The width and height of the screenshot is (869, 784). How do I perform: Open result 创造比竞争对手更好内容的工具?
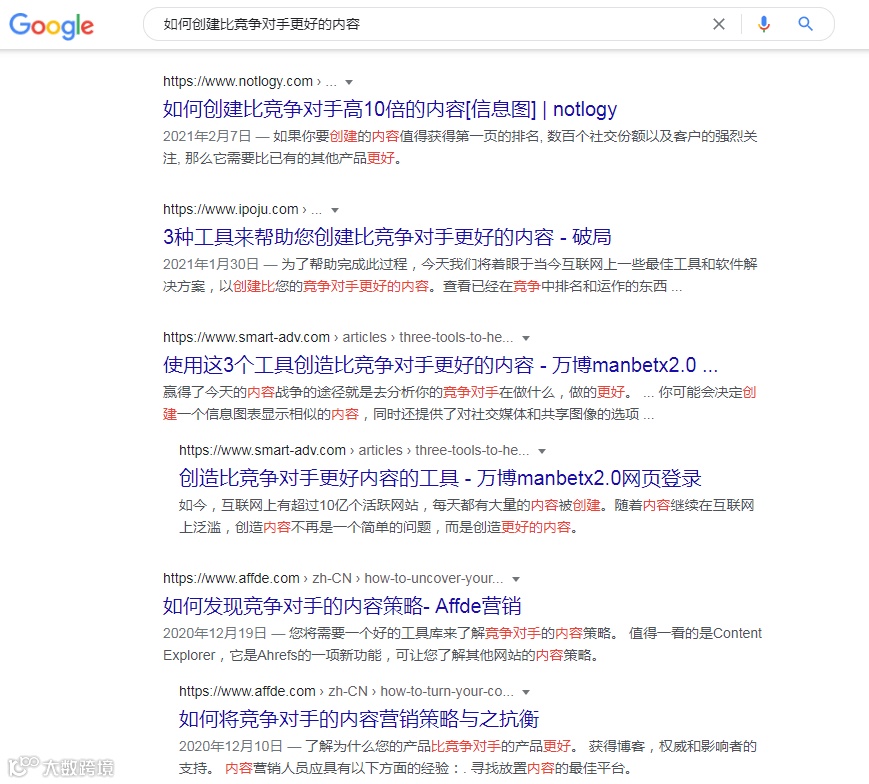point(440,478)
